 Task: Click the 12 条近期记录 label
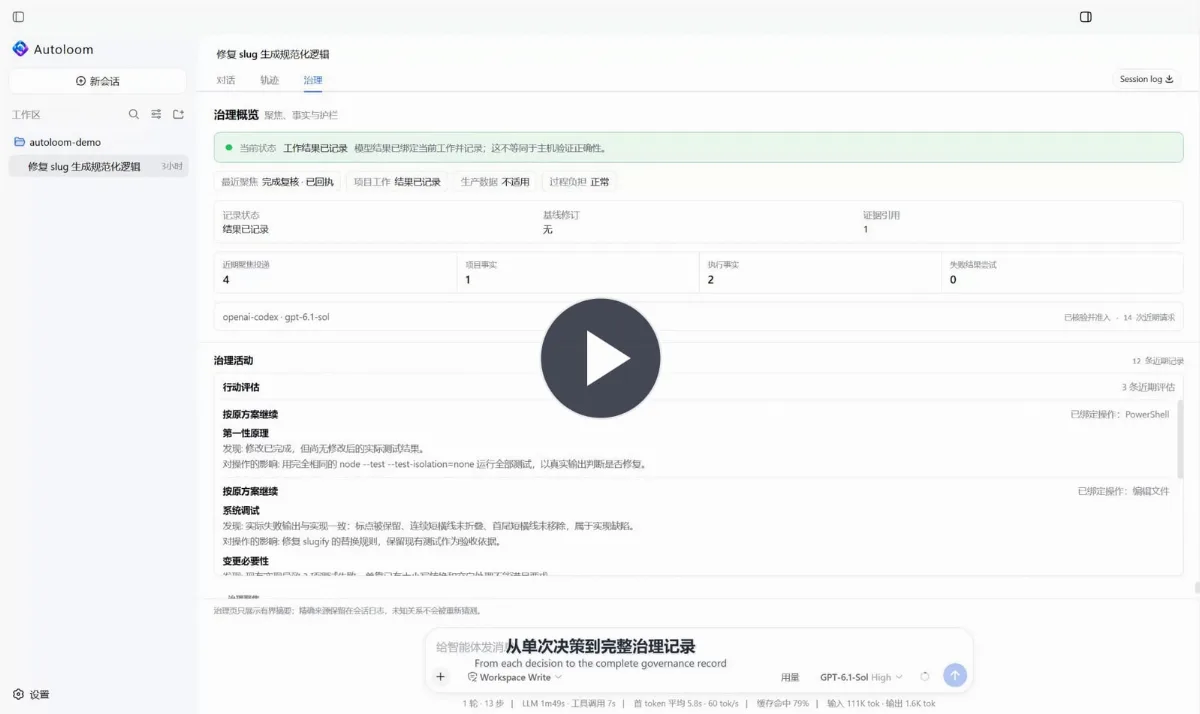1157,361
